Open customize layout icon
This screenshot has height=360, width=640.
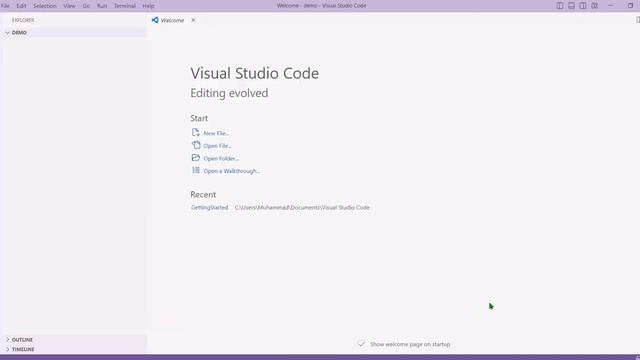pyautogui.click(x=595, y=6)
